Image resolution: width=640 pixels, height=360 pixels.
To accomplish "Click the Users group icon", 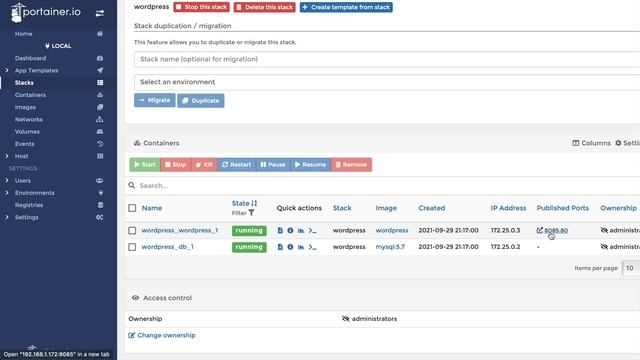I will click(x=100, y=181).
